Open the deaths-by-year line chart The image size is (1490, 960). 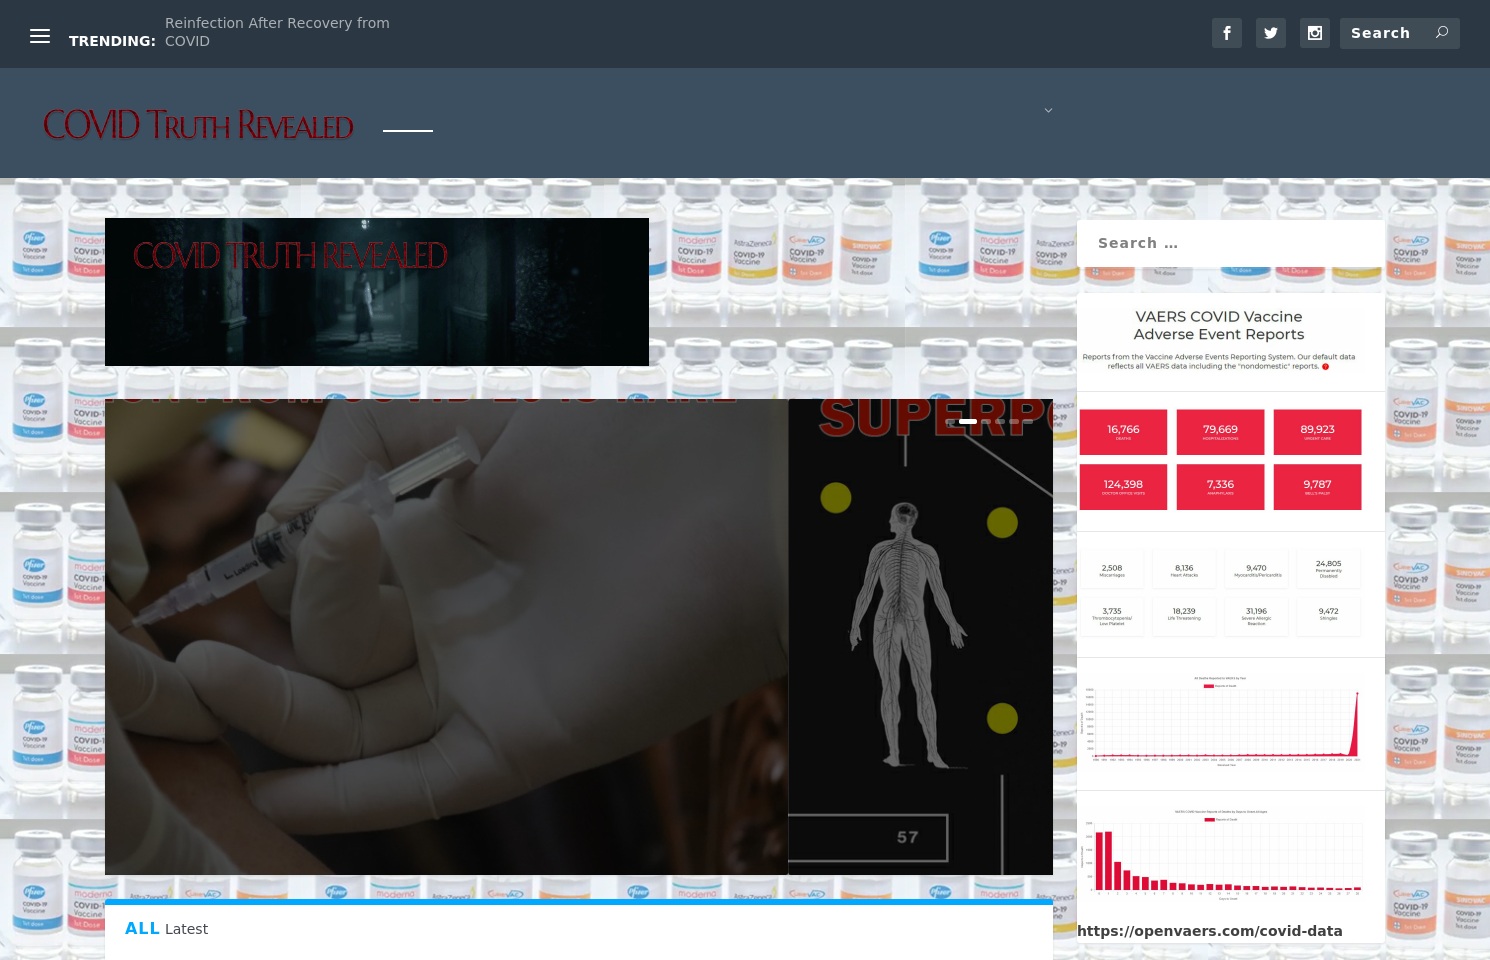point(1221,722)
